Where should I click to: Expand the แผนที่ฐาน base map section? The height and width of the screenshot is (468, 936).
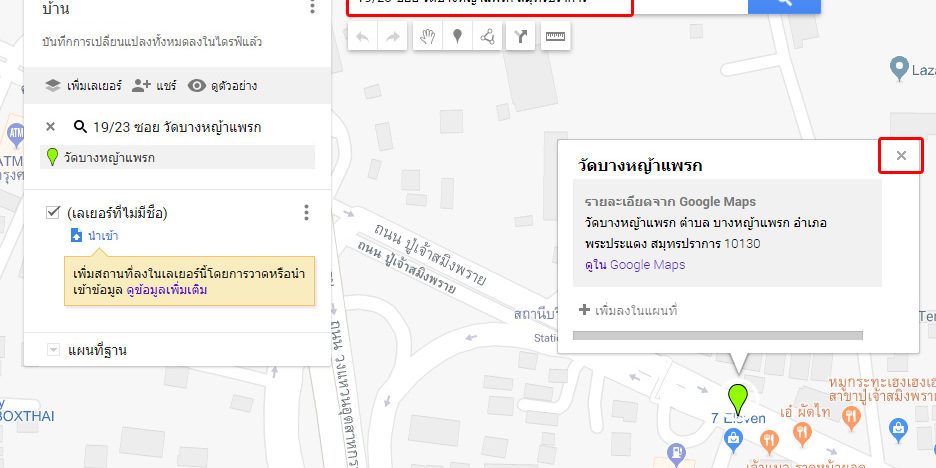click(x=53, y=350)
